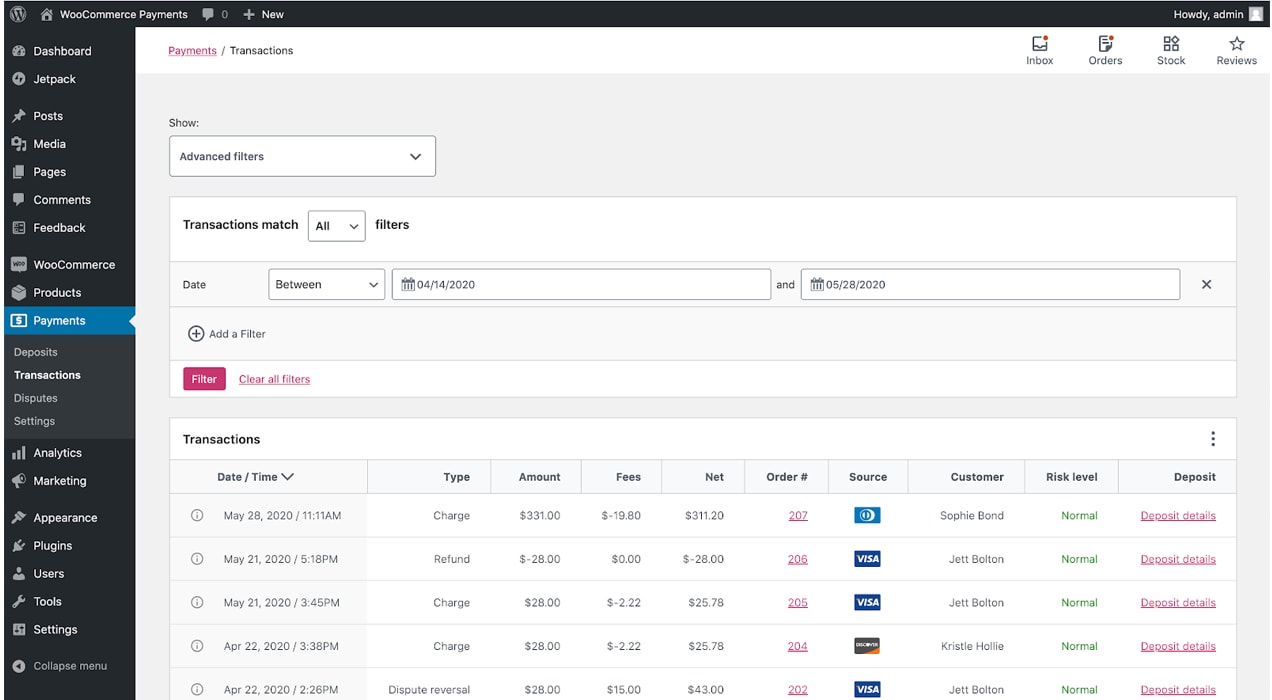Image resolution: width=1272 pixels, height=700 pixels.
Task: Open order number 207 link
Action: coord(797,516)
